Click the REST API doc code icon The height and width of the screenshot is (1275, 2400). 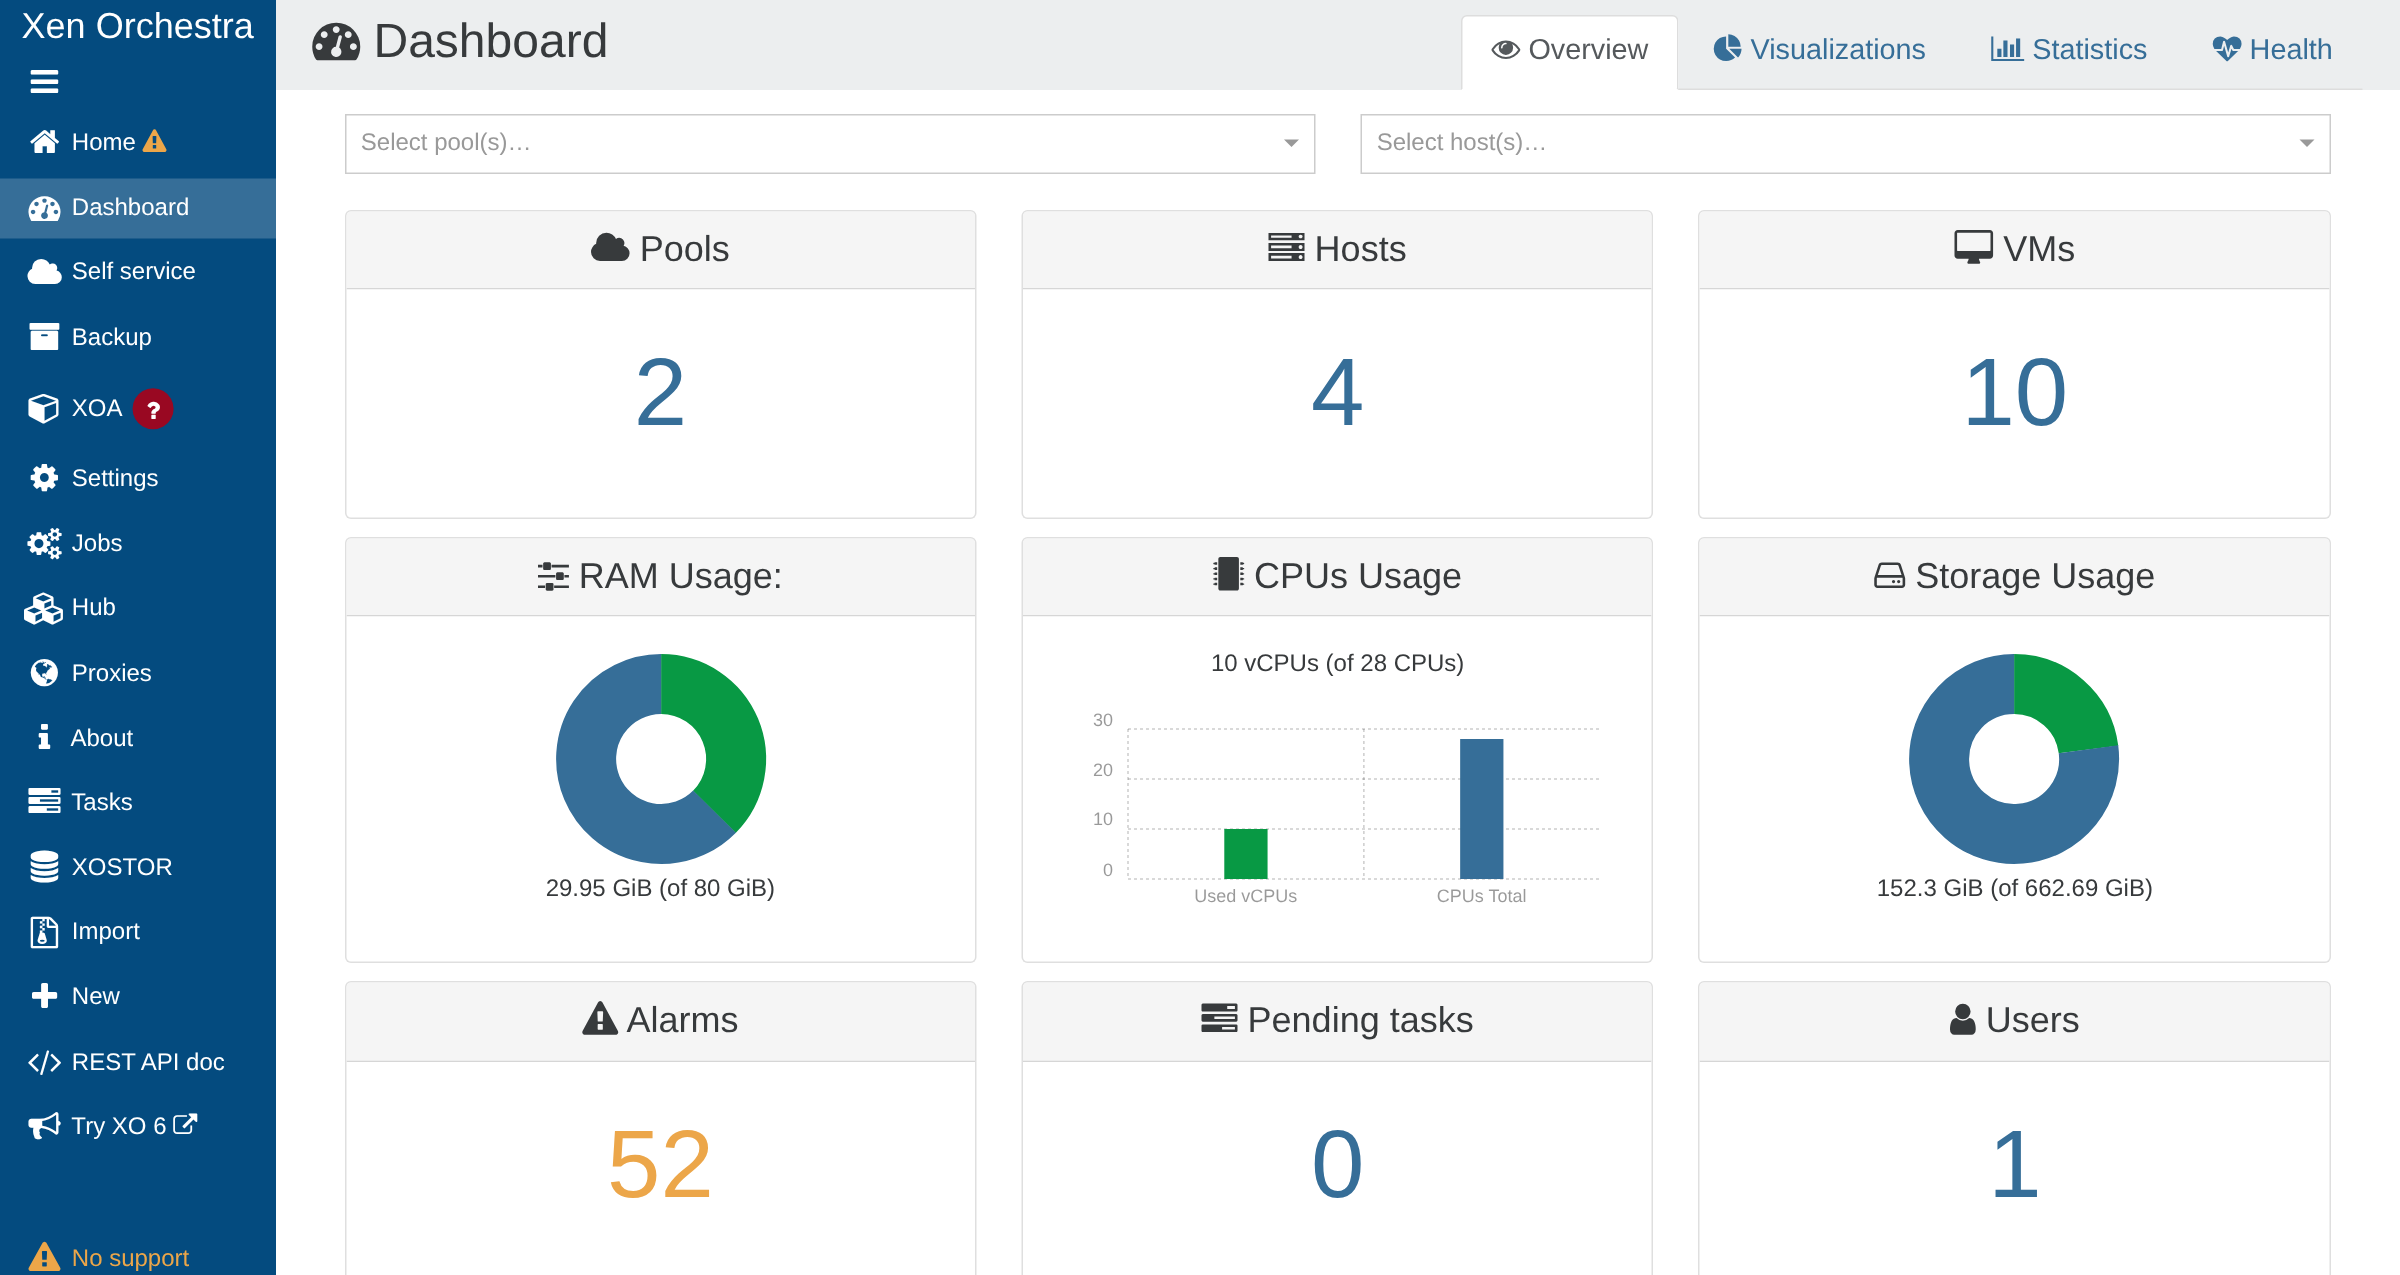[x=44, y=1062]
